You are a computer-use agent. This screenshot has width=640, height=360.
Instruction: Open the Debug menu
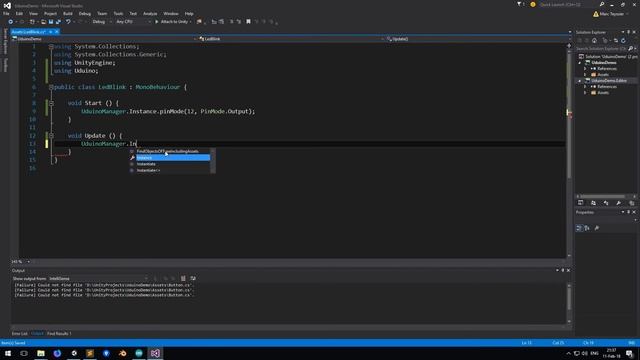[x=85, y=13]
